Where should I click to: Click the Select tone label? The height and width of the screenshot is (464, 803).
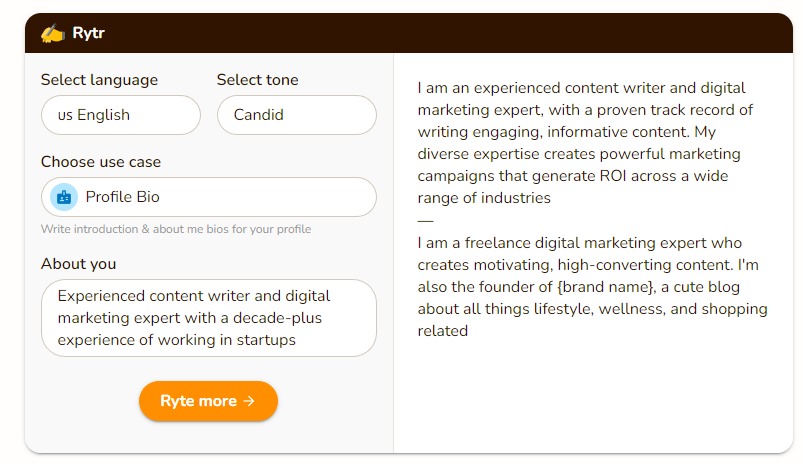(258, 80)
